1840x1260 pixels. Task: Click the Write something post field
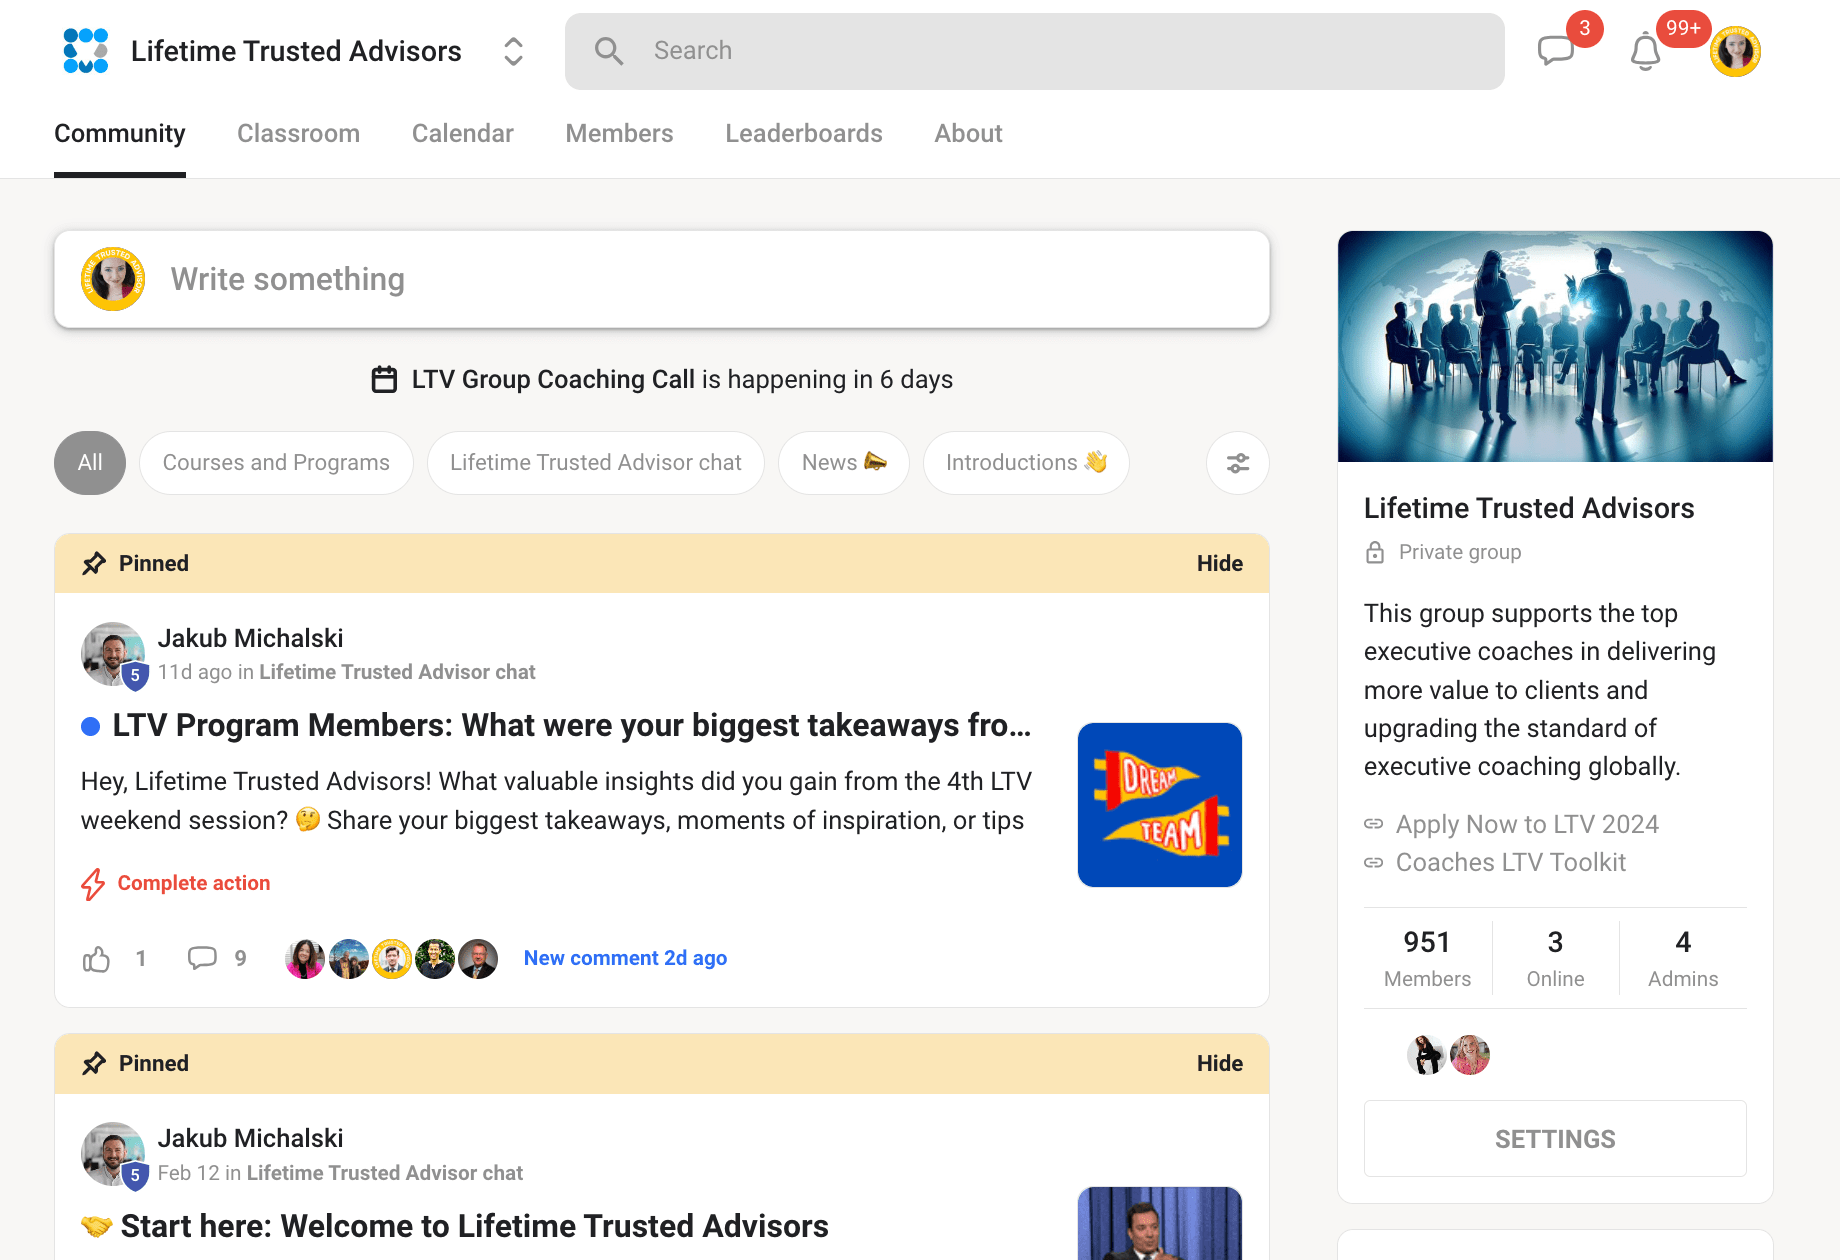(662, 279)
